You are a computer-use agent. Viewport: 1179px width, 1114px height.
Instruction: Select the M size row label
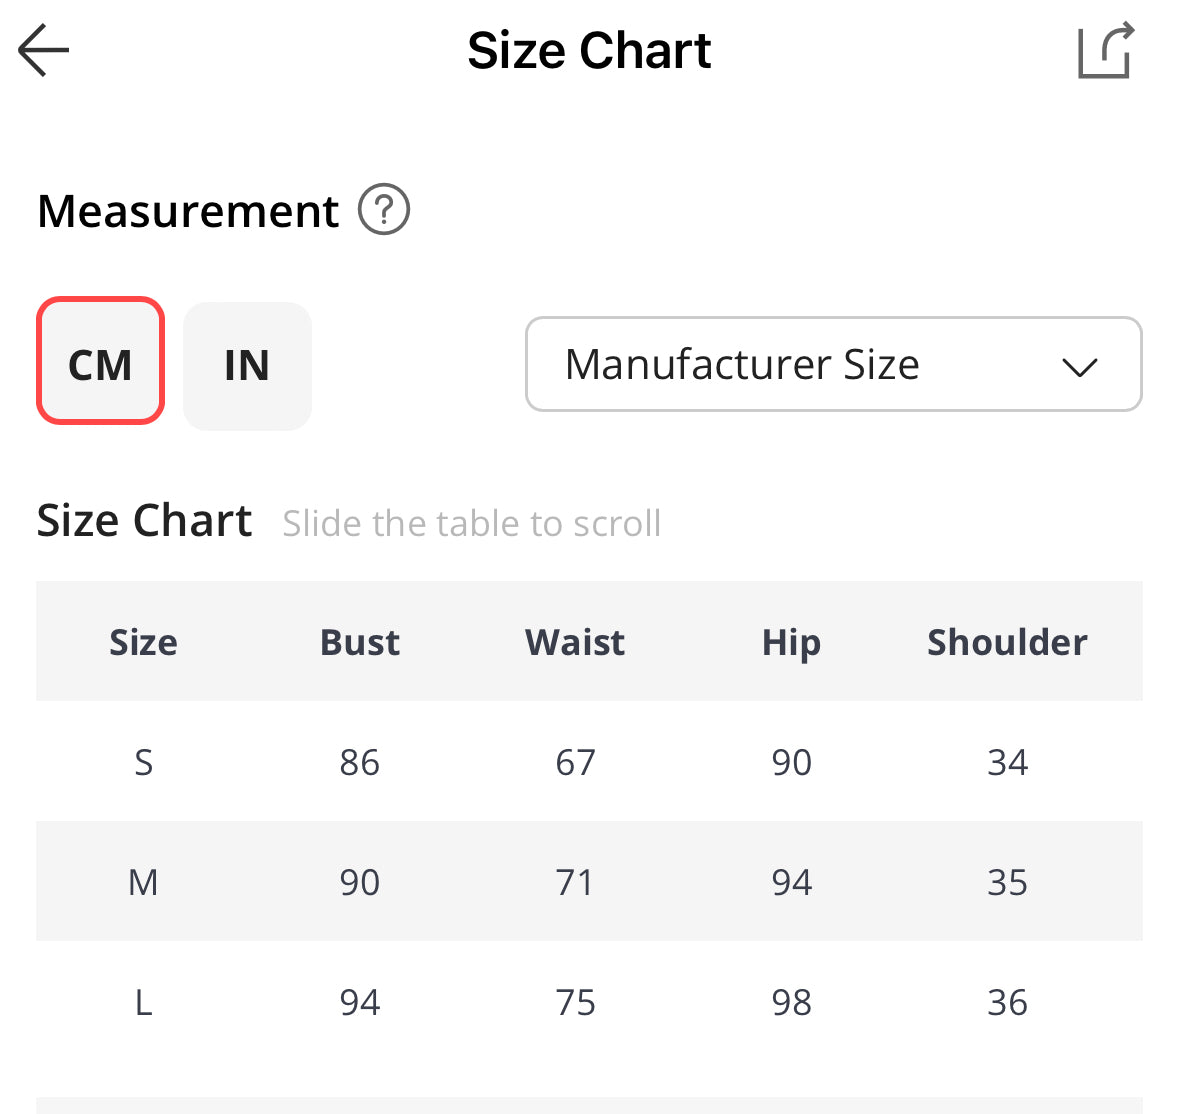(x=143, y=882)
